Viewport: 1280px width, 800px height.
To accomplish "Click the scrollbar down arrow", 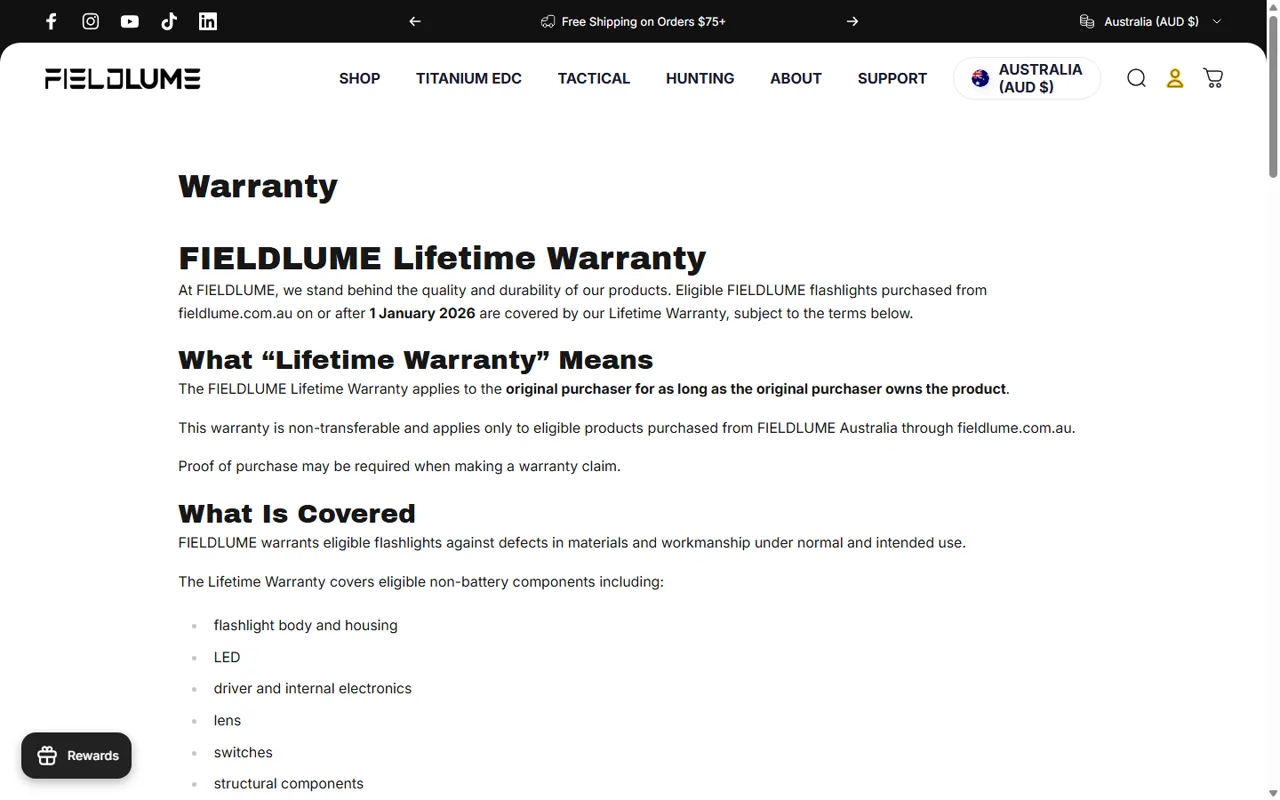I will pyautogui.click(x=1273, y=793).
